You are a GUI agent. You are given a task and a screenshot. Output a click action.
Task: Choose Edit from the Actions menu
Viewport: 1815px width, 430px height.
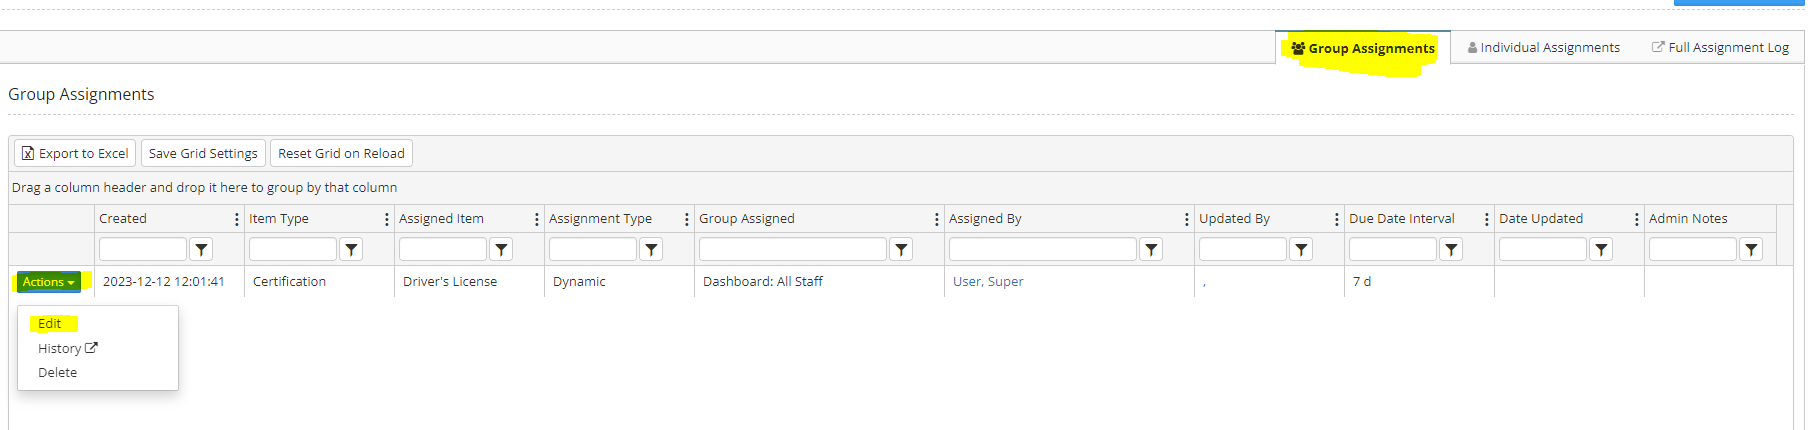[x=50, y=324]
